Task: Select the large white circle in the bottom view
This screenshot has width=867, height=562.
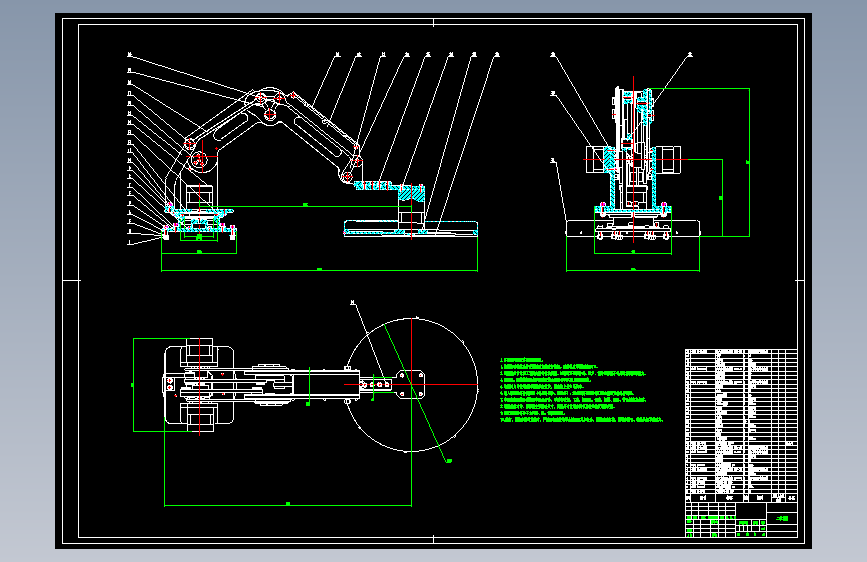Action: coord(411,385)
